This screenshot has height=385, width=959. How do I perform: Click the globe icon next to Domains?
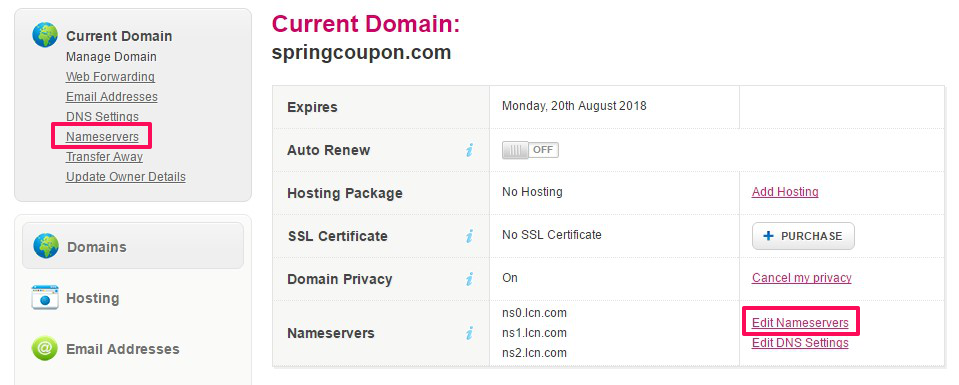point(46,246)
